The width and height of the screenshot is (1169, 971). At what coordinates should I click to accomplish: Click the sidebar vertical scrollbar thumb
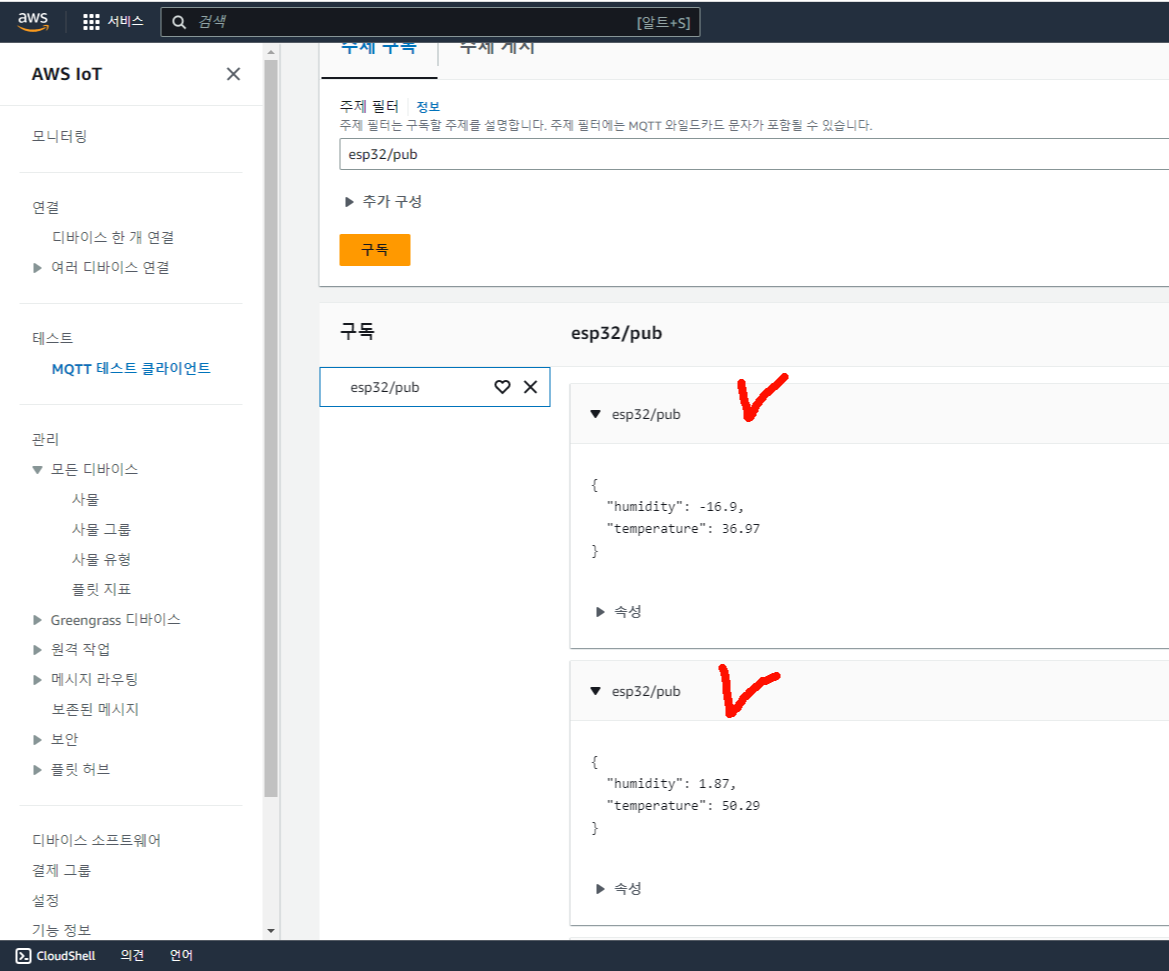pos(271,428)
